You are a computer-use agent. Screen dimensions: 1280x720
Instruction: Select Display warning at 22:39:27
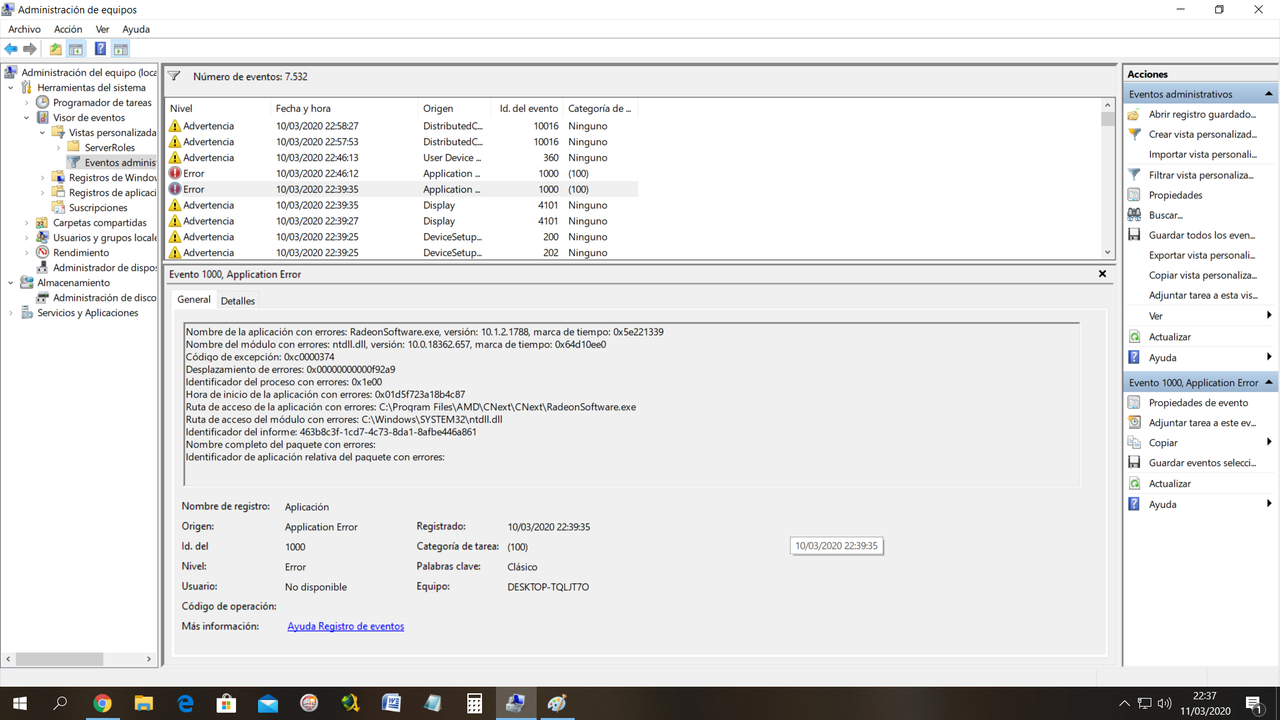(402, 221)
